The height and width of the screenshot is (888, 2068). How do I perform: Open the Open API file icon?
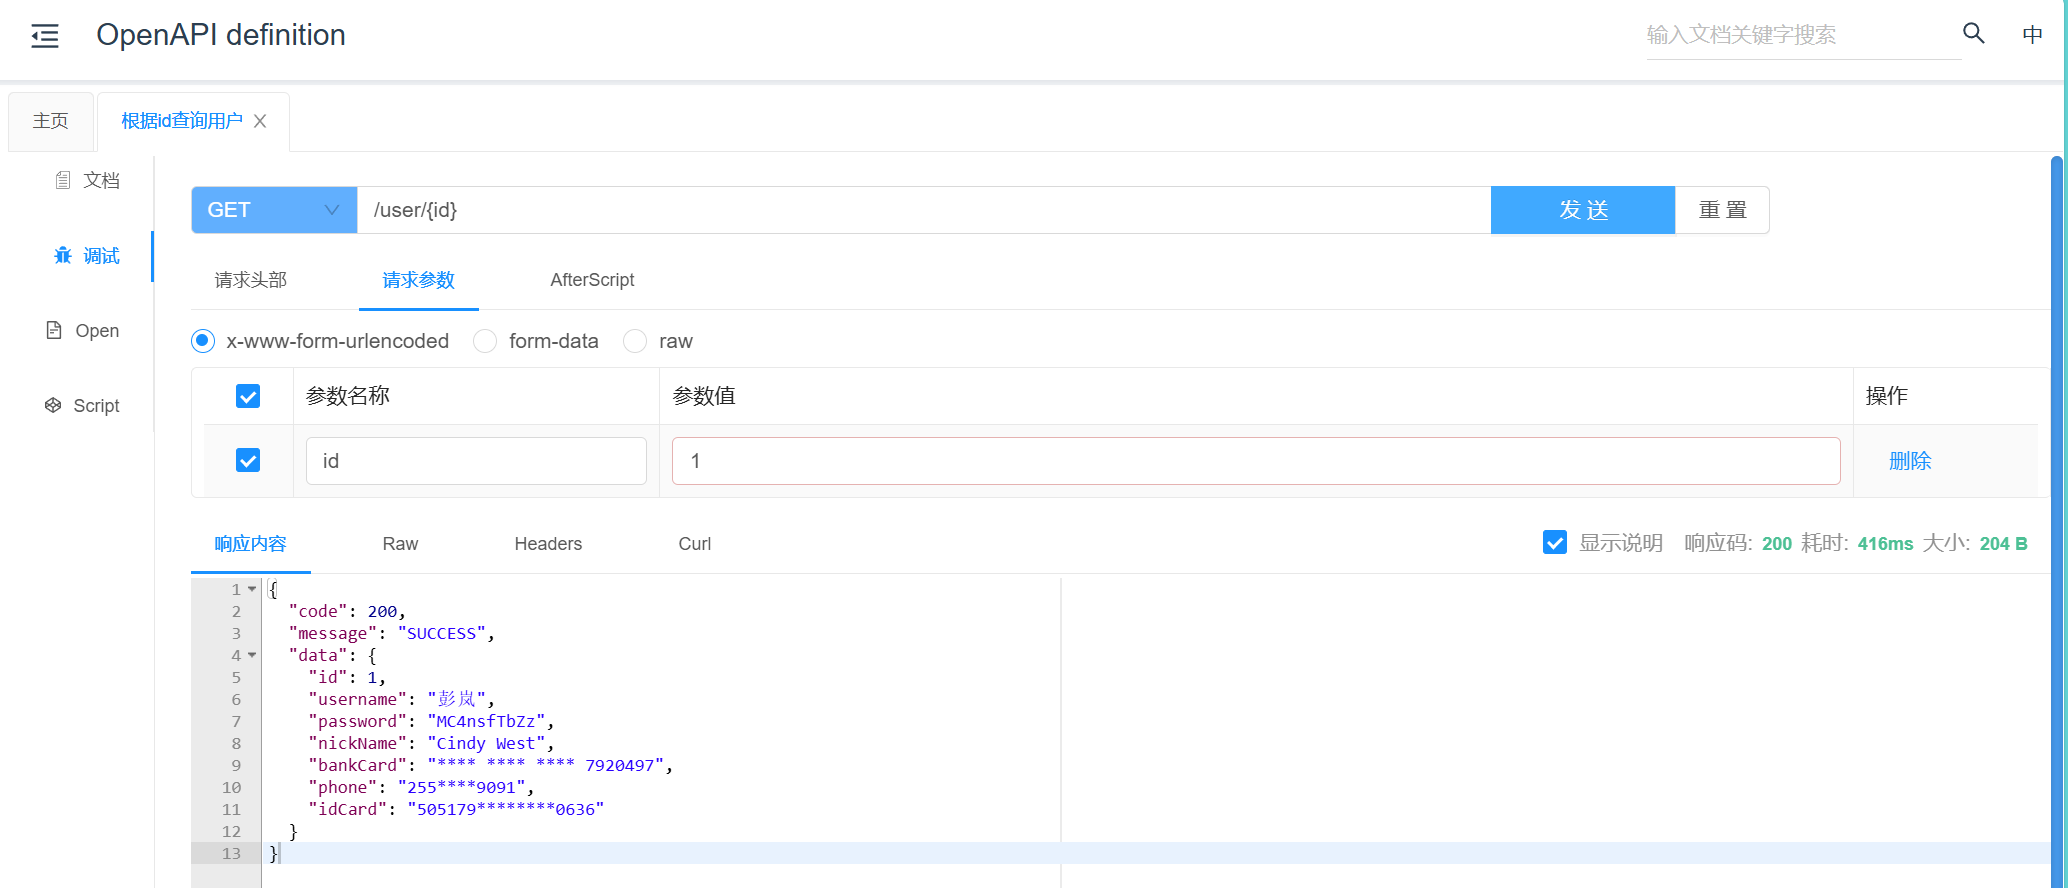[54, 330]
